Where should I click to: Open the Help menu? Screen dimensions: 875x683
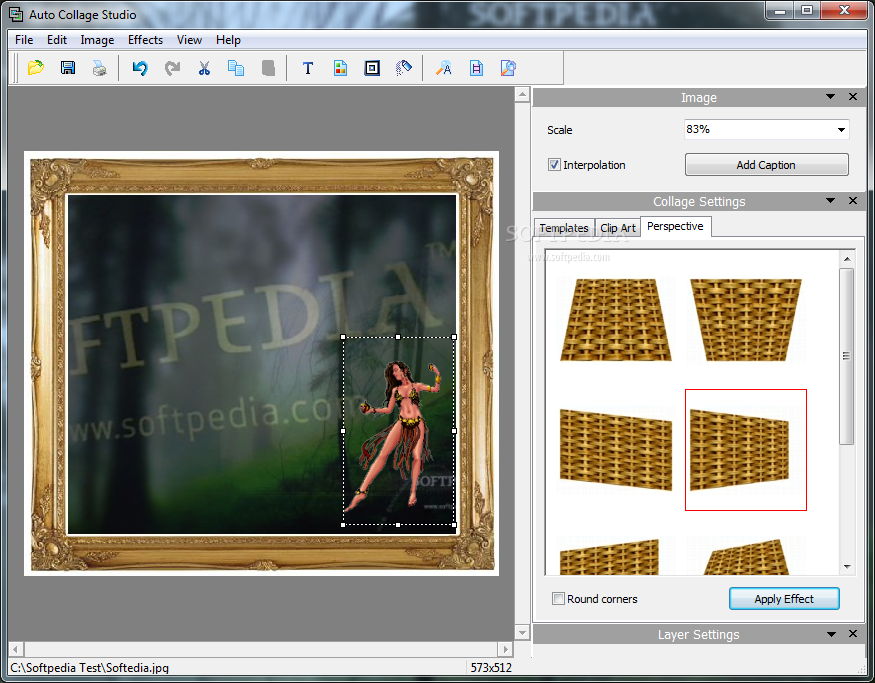[228, 40]
